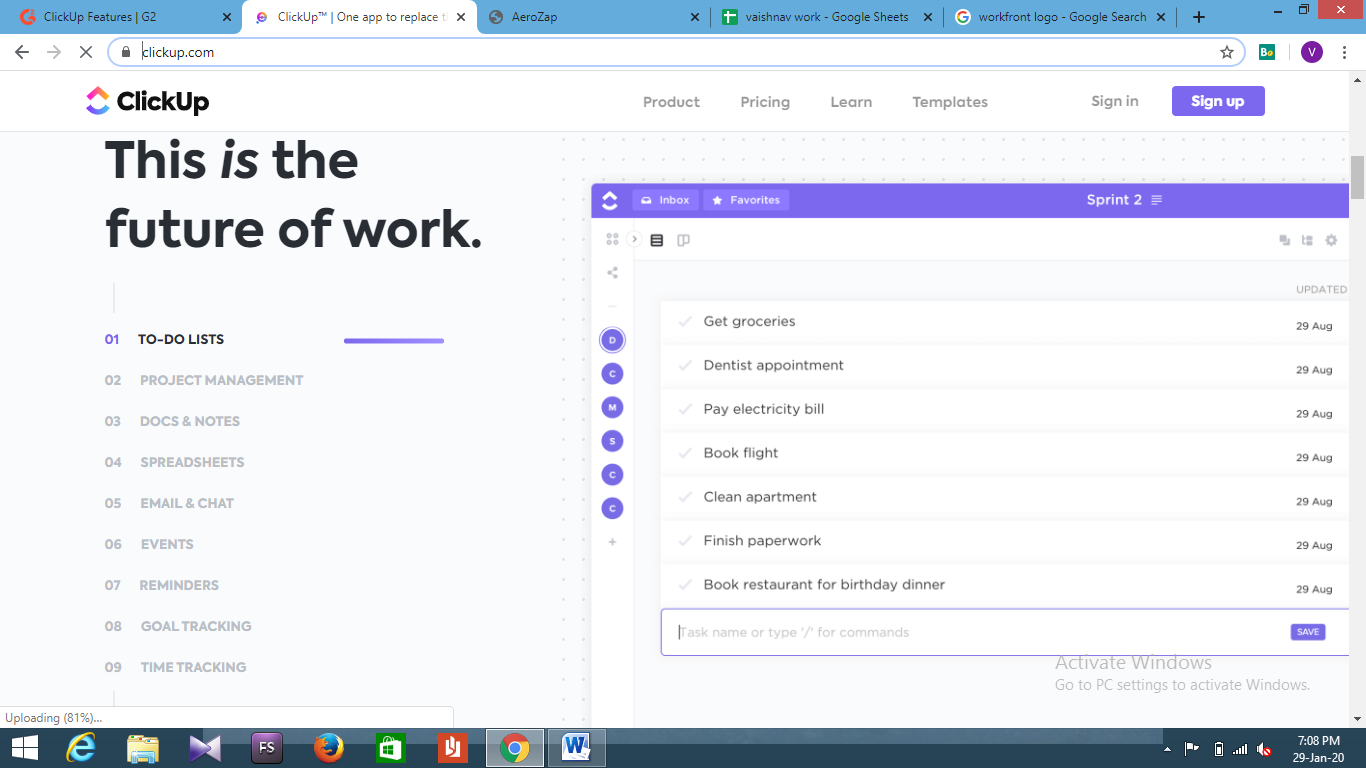Click the 'D' avatar circle in the sidebar
This screenshot has width=1366, height=768.
(x=612, y=340)
